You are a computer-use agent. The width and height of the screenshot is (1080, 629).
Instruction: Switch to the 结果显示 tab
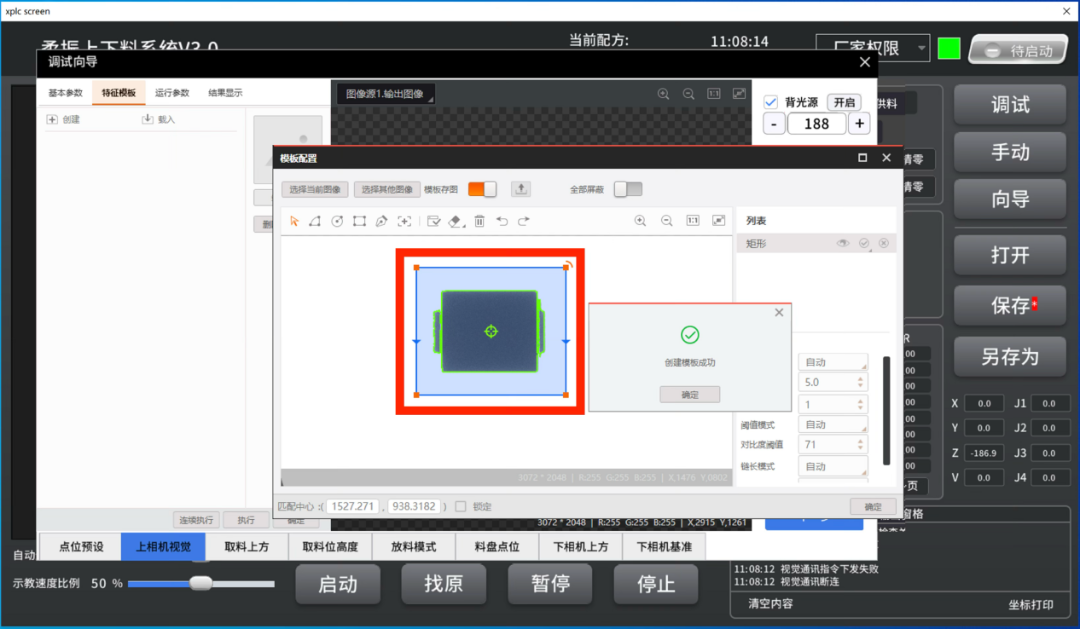225,92
